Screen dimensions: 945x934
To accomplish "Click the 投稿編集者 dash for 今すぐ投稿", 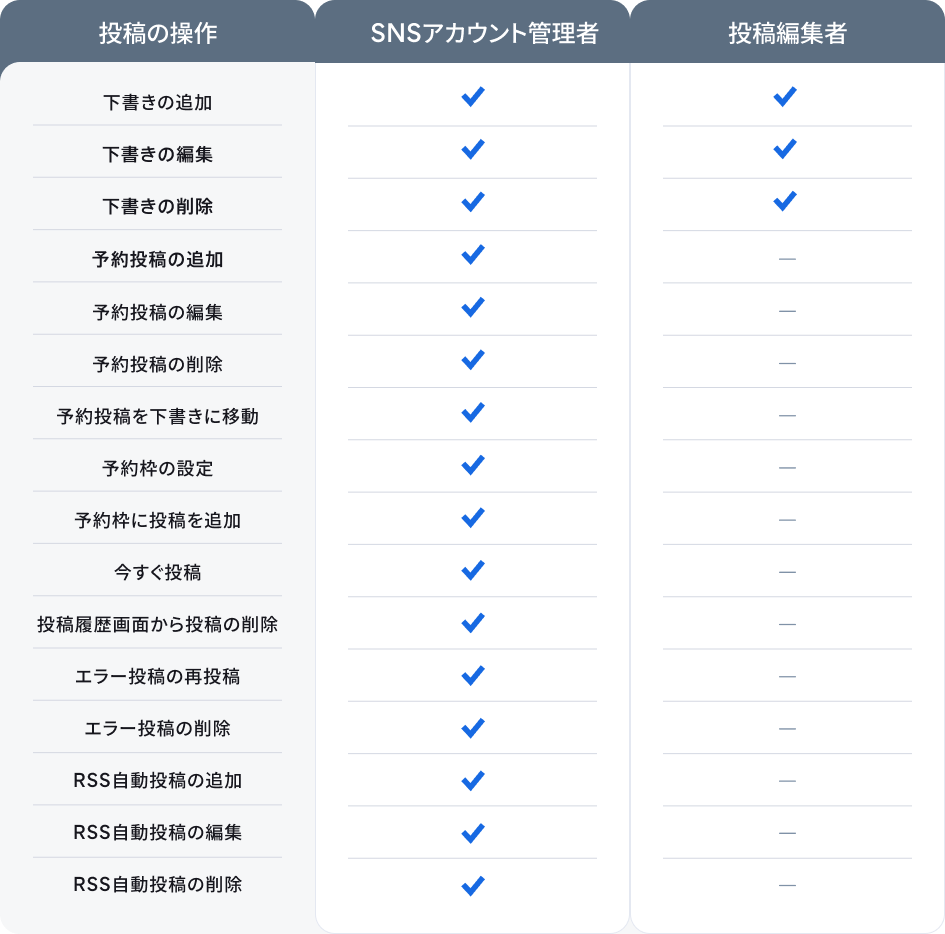I will point(787,572).
